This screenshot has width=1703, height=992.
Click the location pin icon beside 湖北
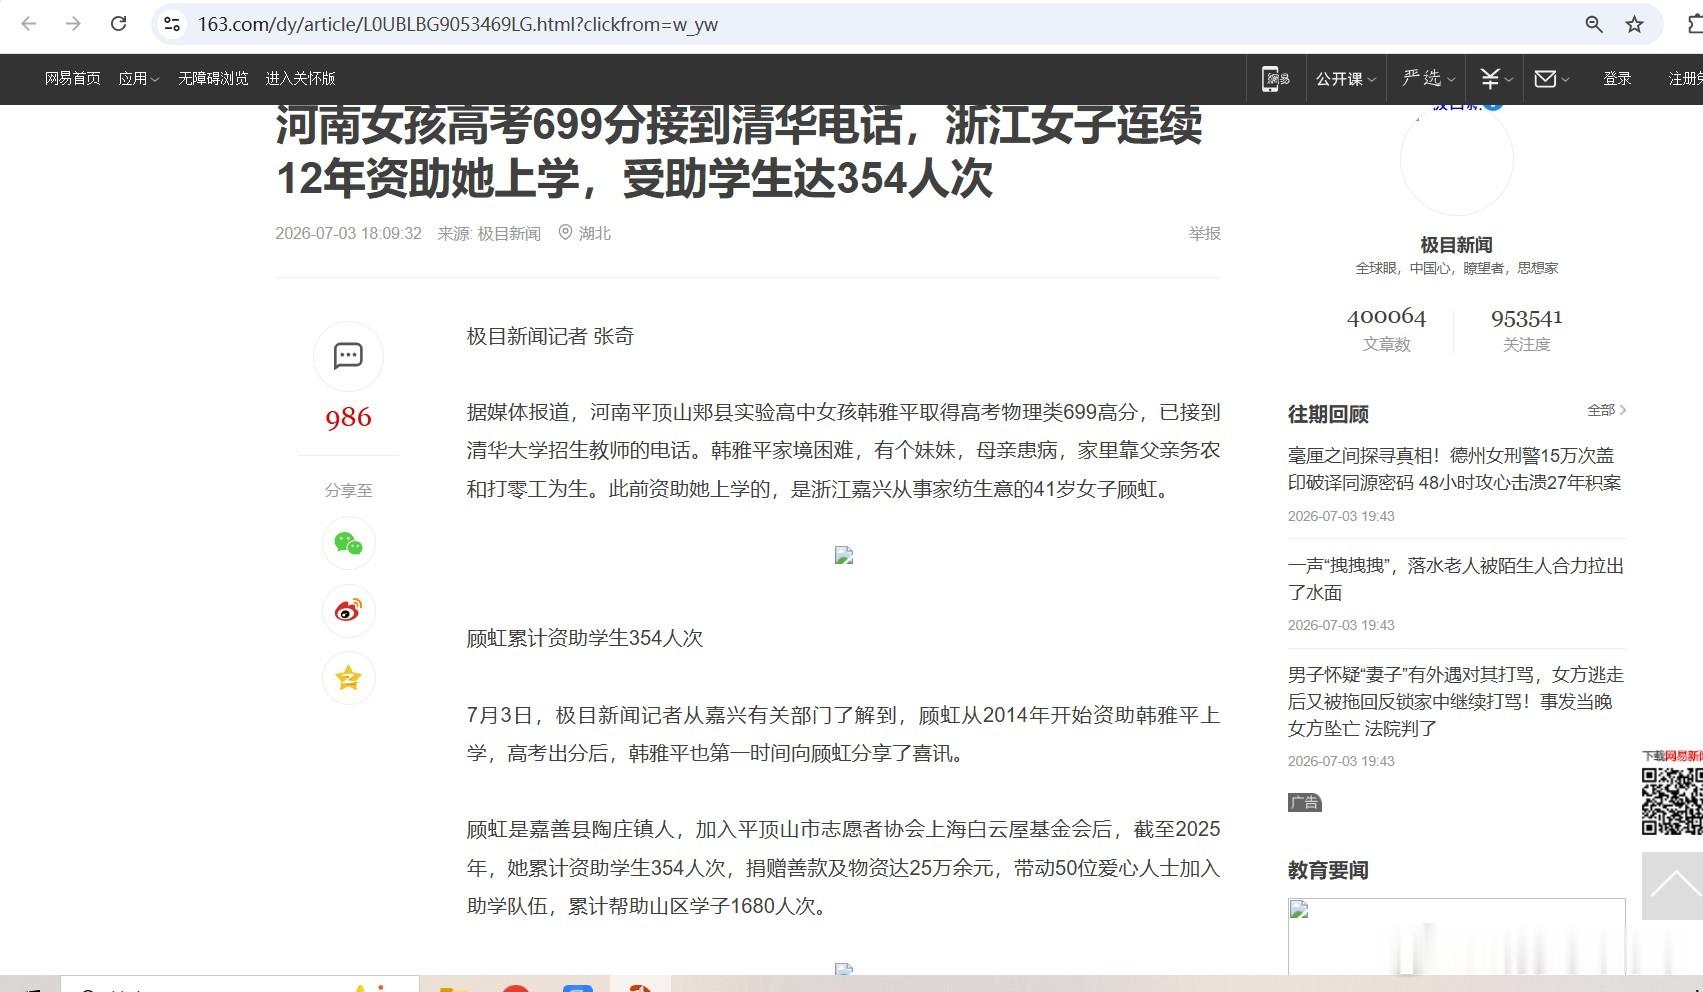coord(565,233)
